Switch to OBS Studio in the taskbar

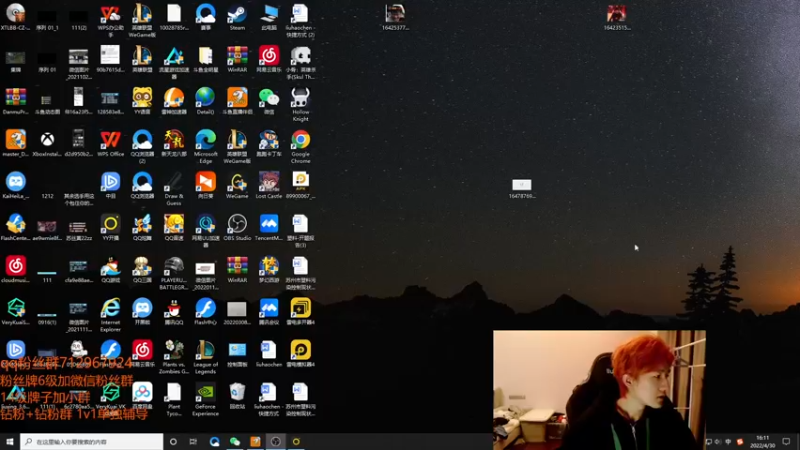pos(276,441)
